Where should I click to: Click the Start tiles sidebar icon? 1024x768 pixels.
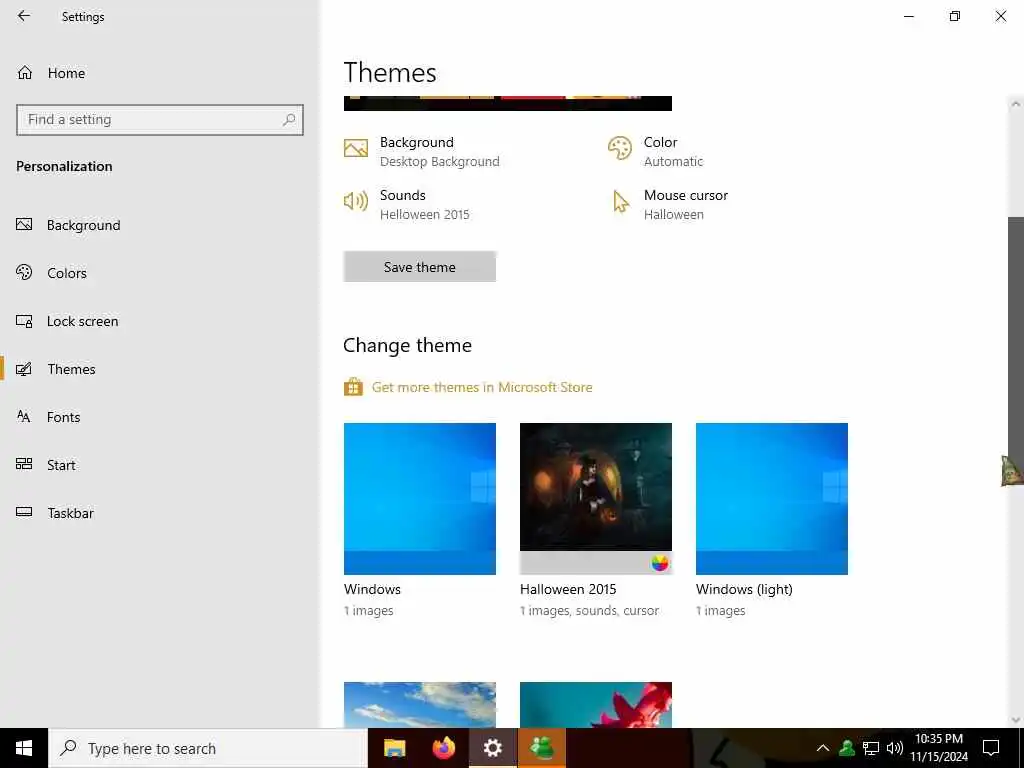(24, 464)
